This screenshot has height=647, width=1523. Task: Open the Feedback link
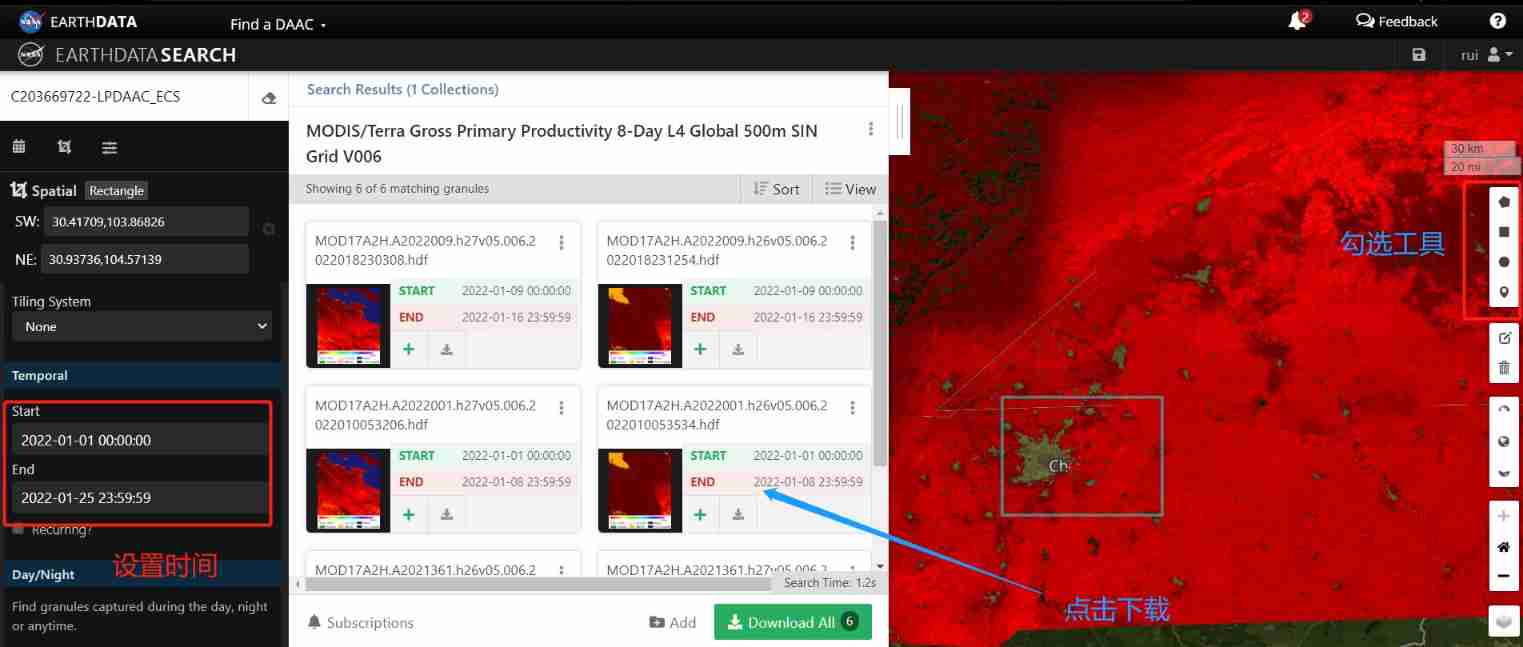[x=1396, y=21]
